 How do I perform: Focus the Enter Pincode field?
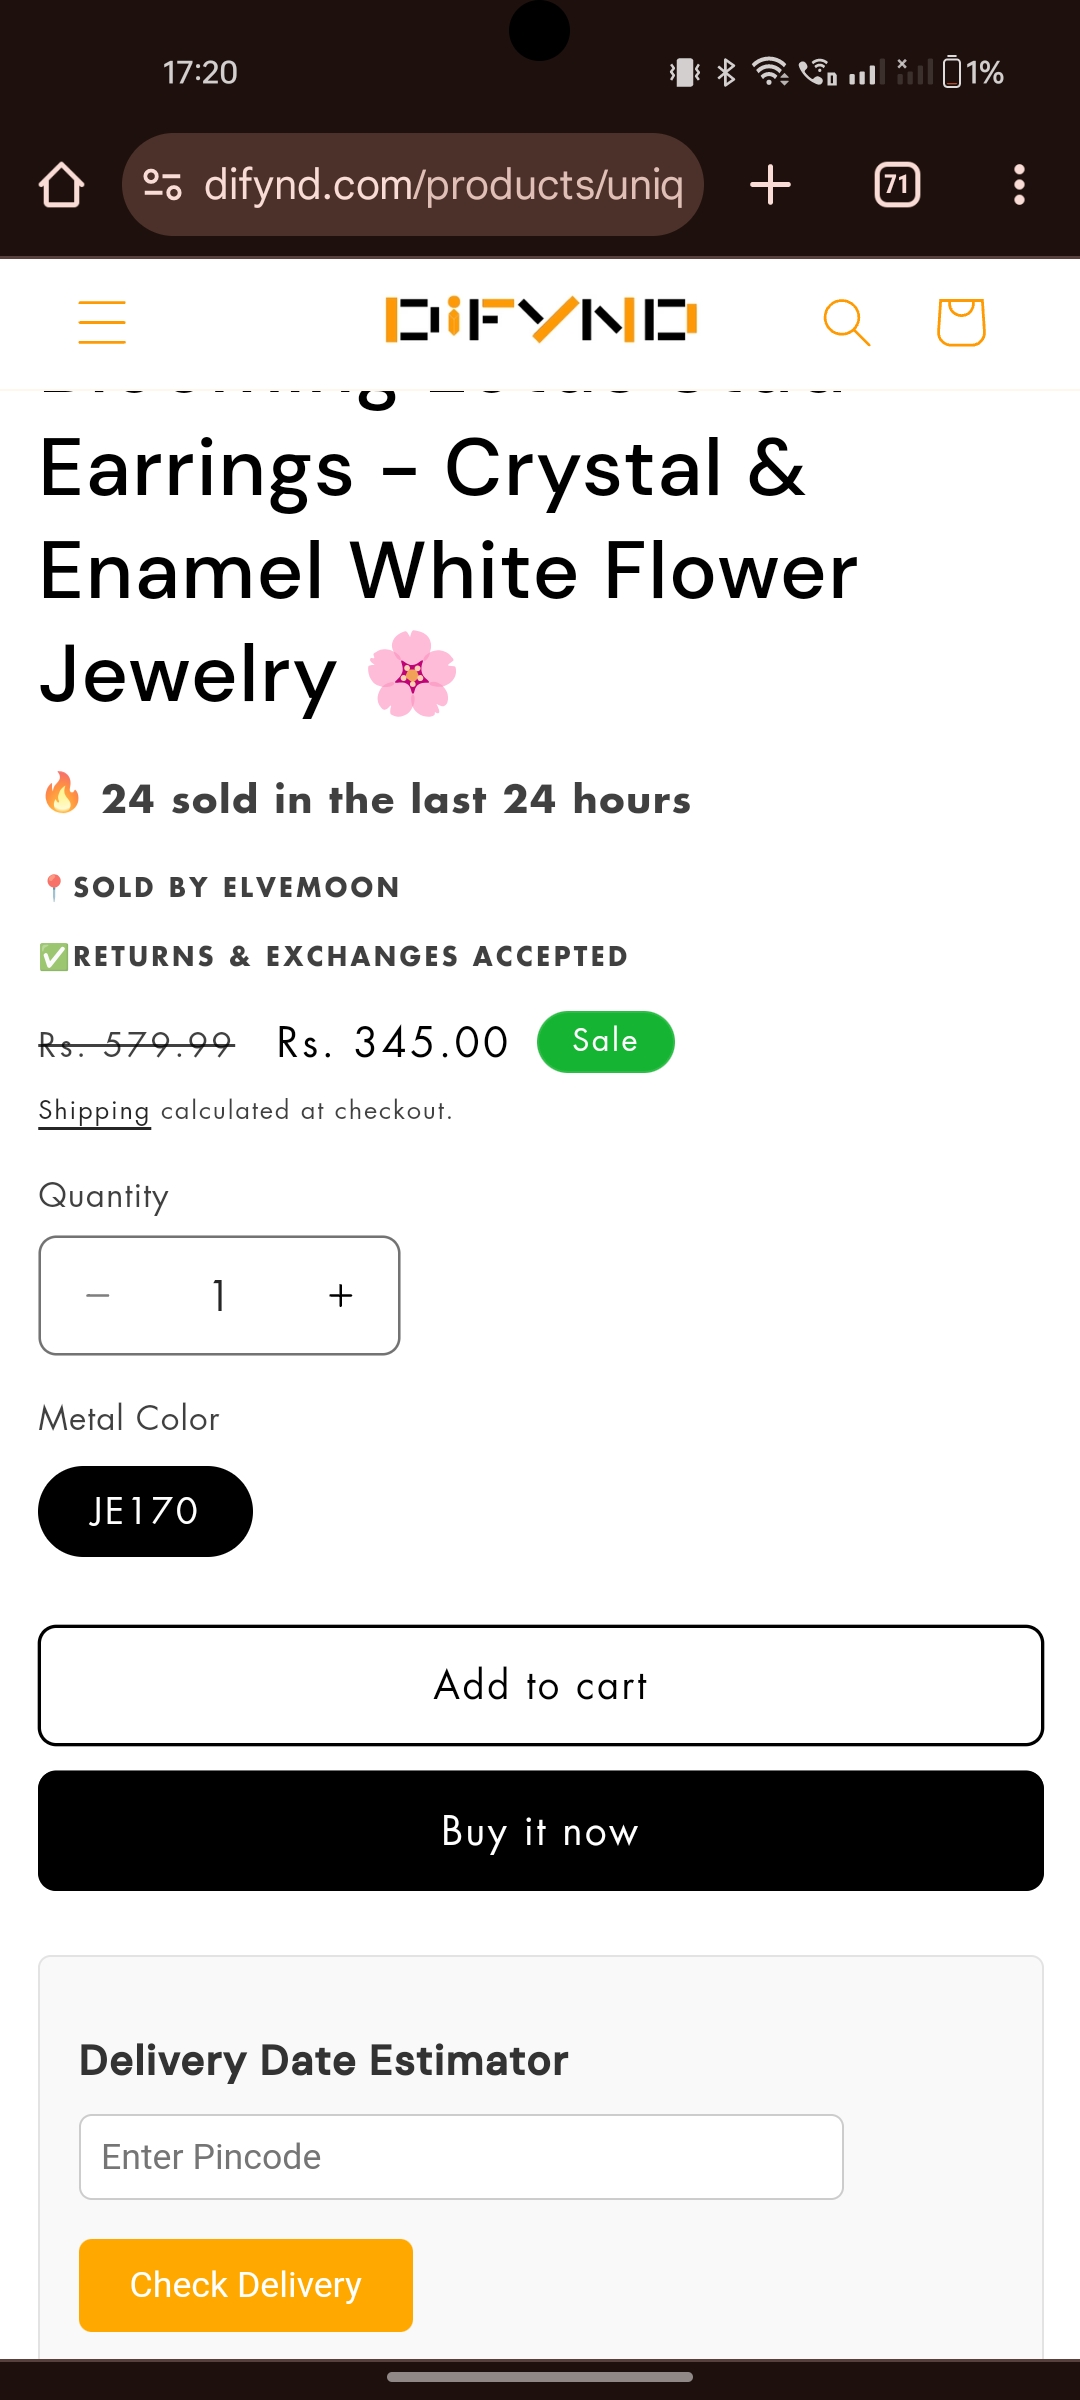[x=461, y=2157]
